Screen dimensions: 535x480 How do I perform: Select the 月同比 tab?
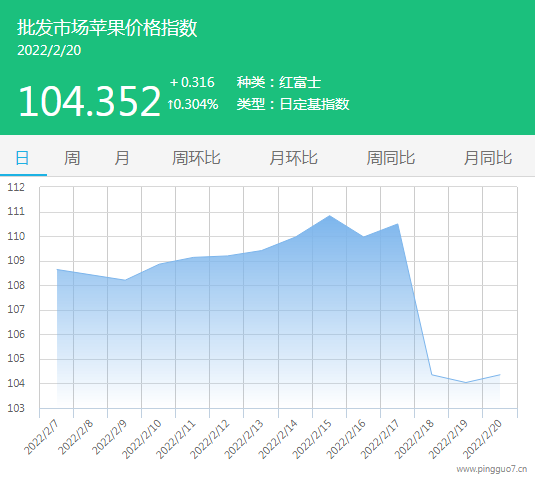[488, 158]
